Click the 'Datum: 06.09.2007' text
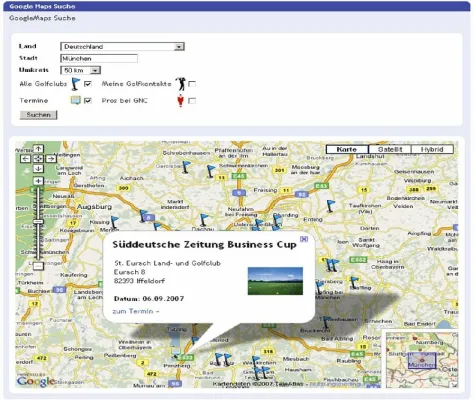Image resolution: width=474 pixels, height=400 pixels. coord(149,299)
